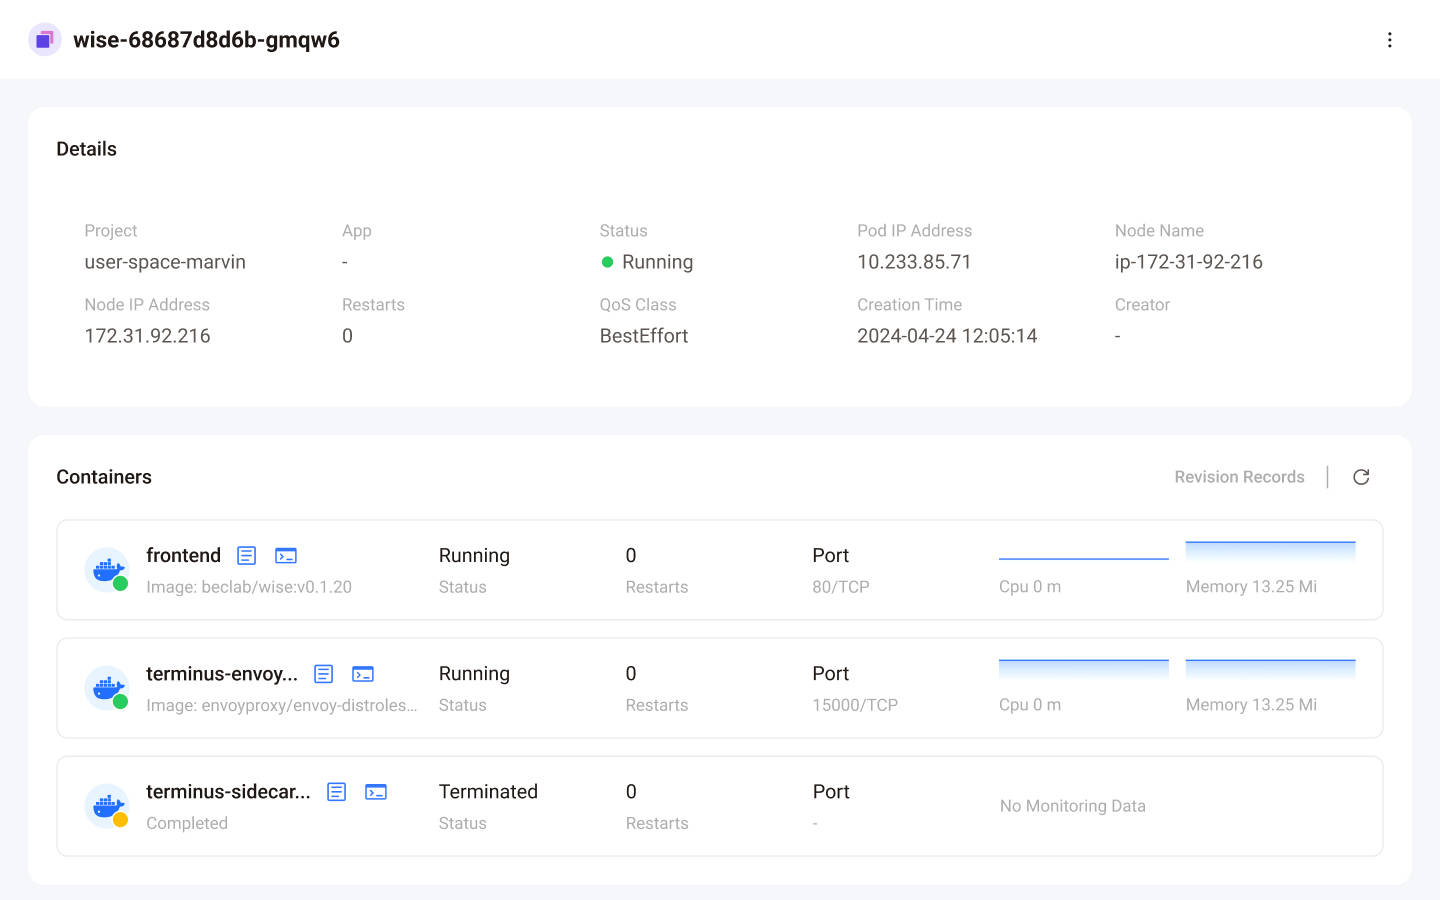This screenshot has width=1440, height=900.
Task: Select the frontend container name
Action: pos(183,556)
